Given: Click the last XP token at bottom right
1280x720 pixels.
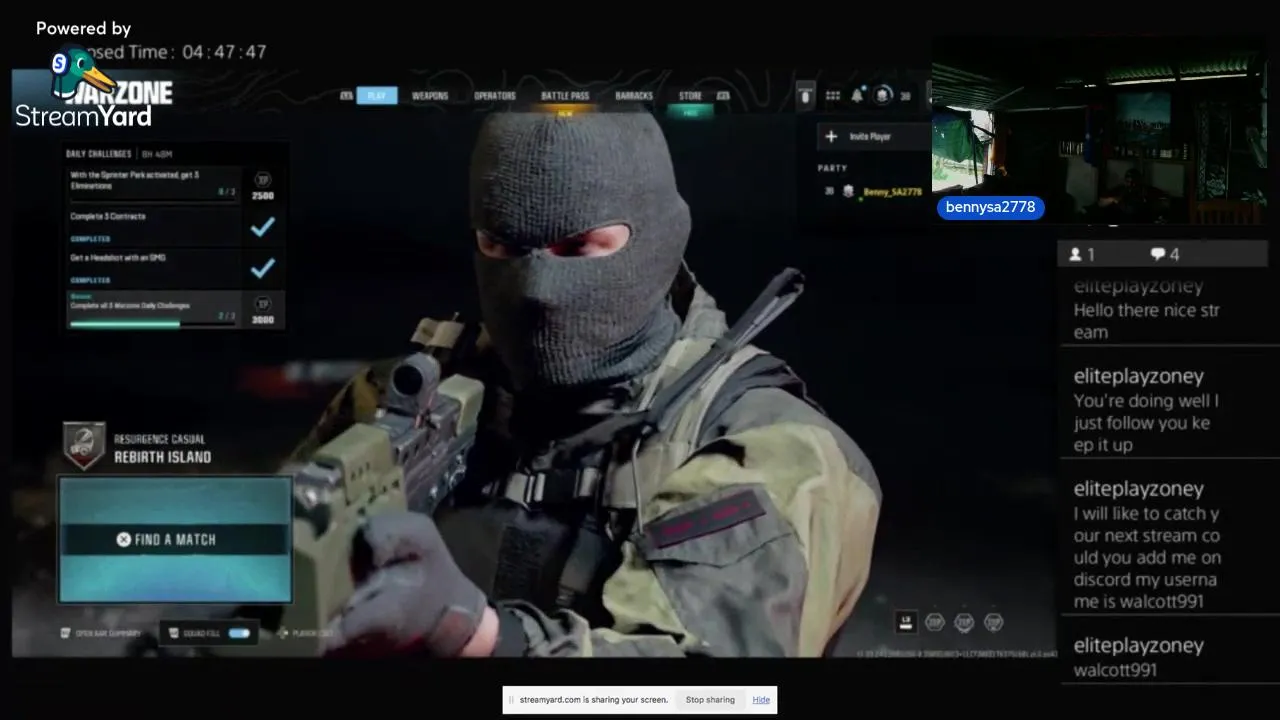Looking at the screenshot, I should coord(993,622).
